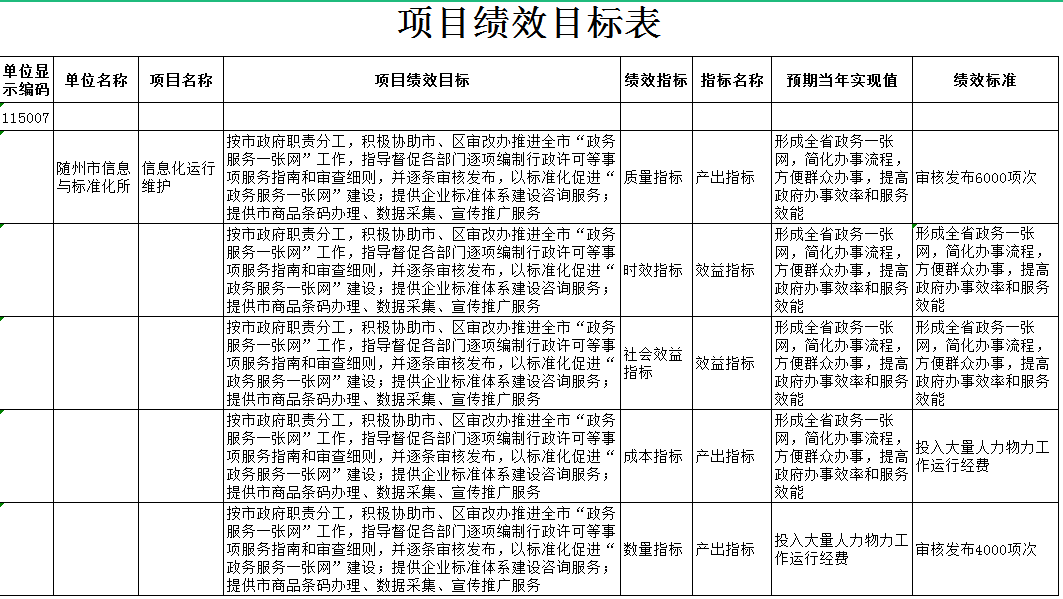Click the 绩效指标 column header

[656, 80]
